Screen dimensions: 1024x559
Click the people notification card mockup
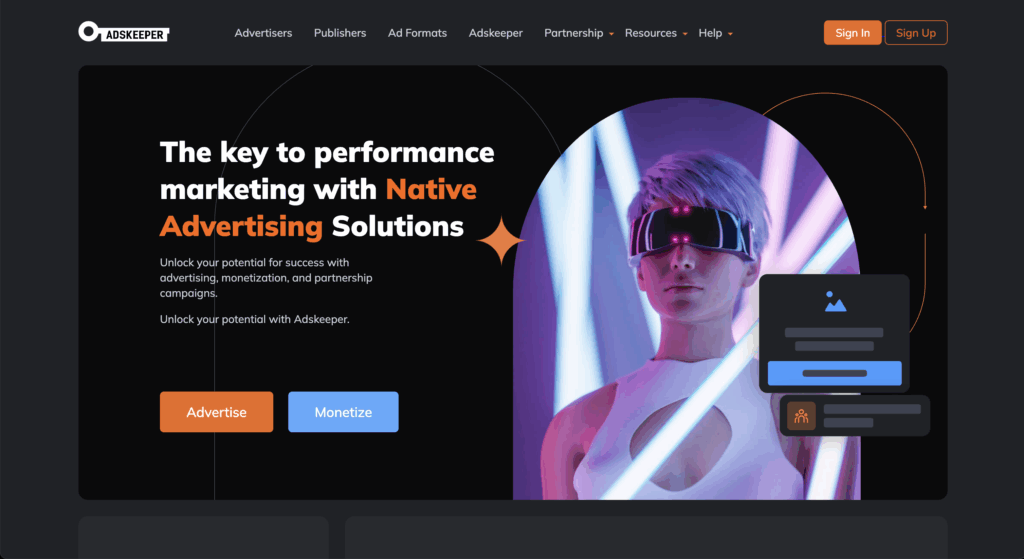click(855, 416)
